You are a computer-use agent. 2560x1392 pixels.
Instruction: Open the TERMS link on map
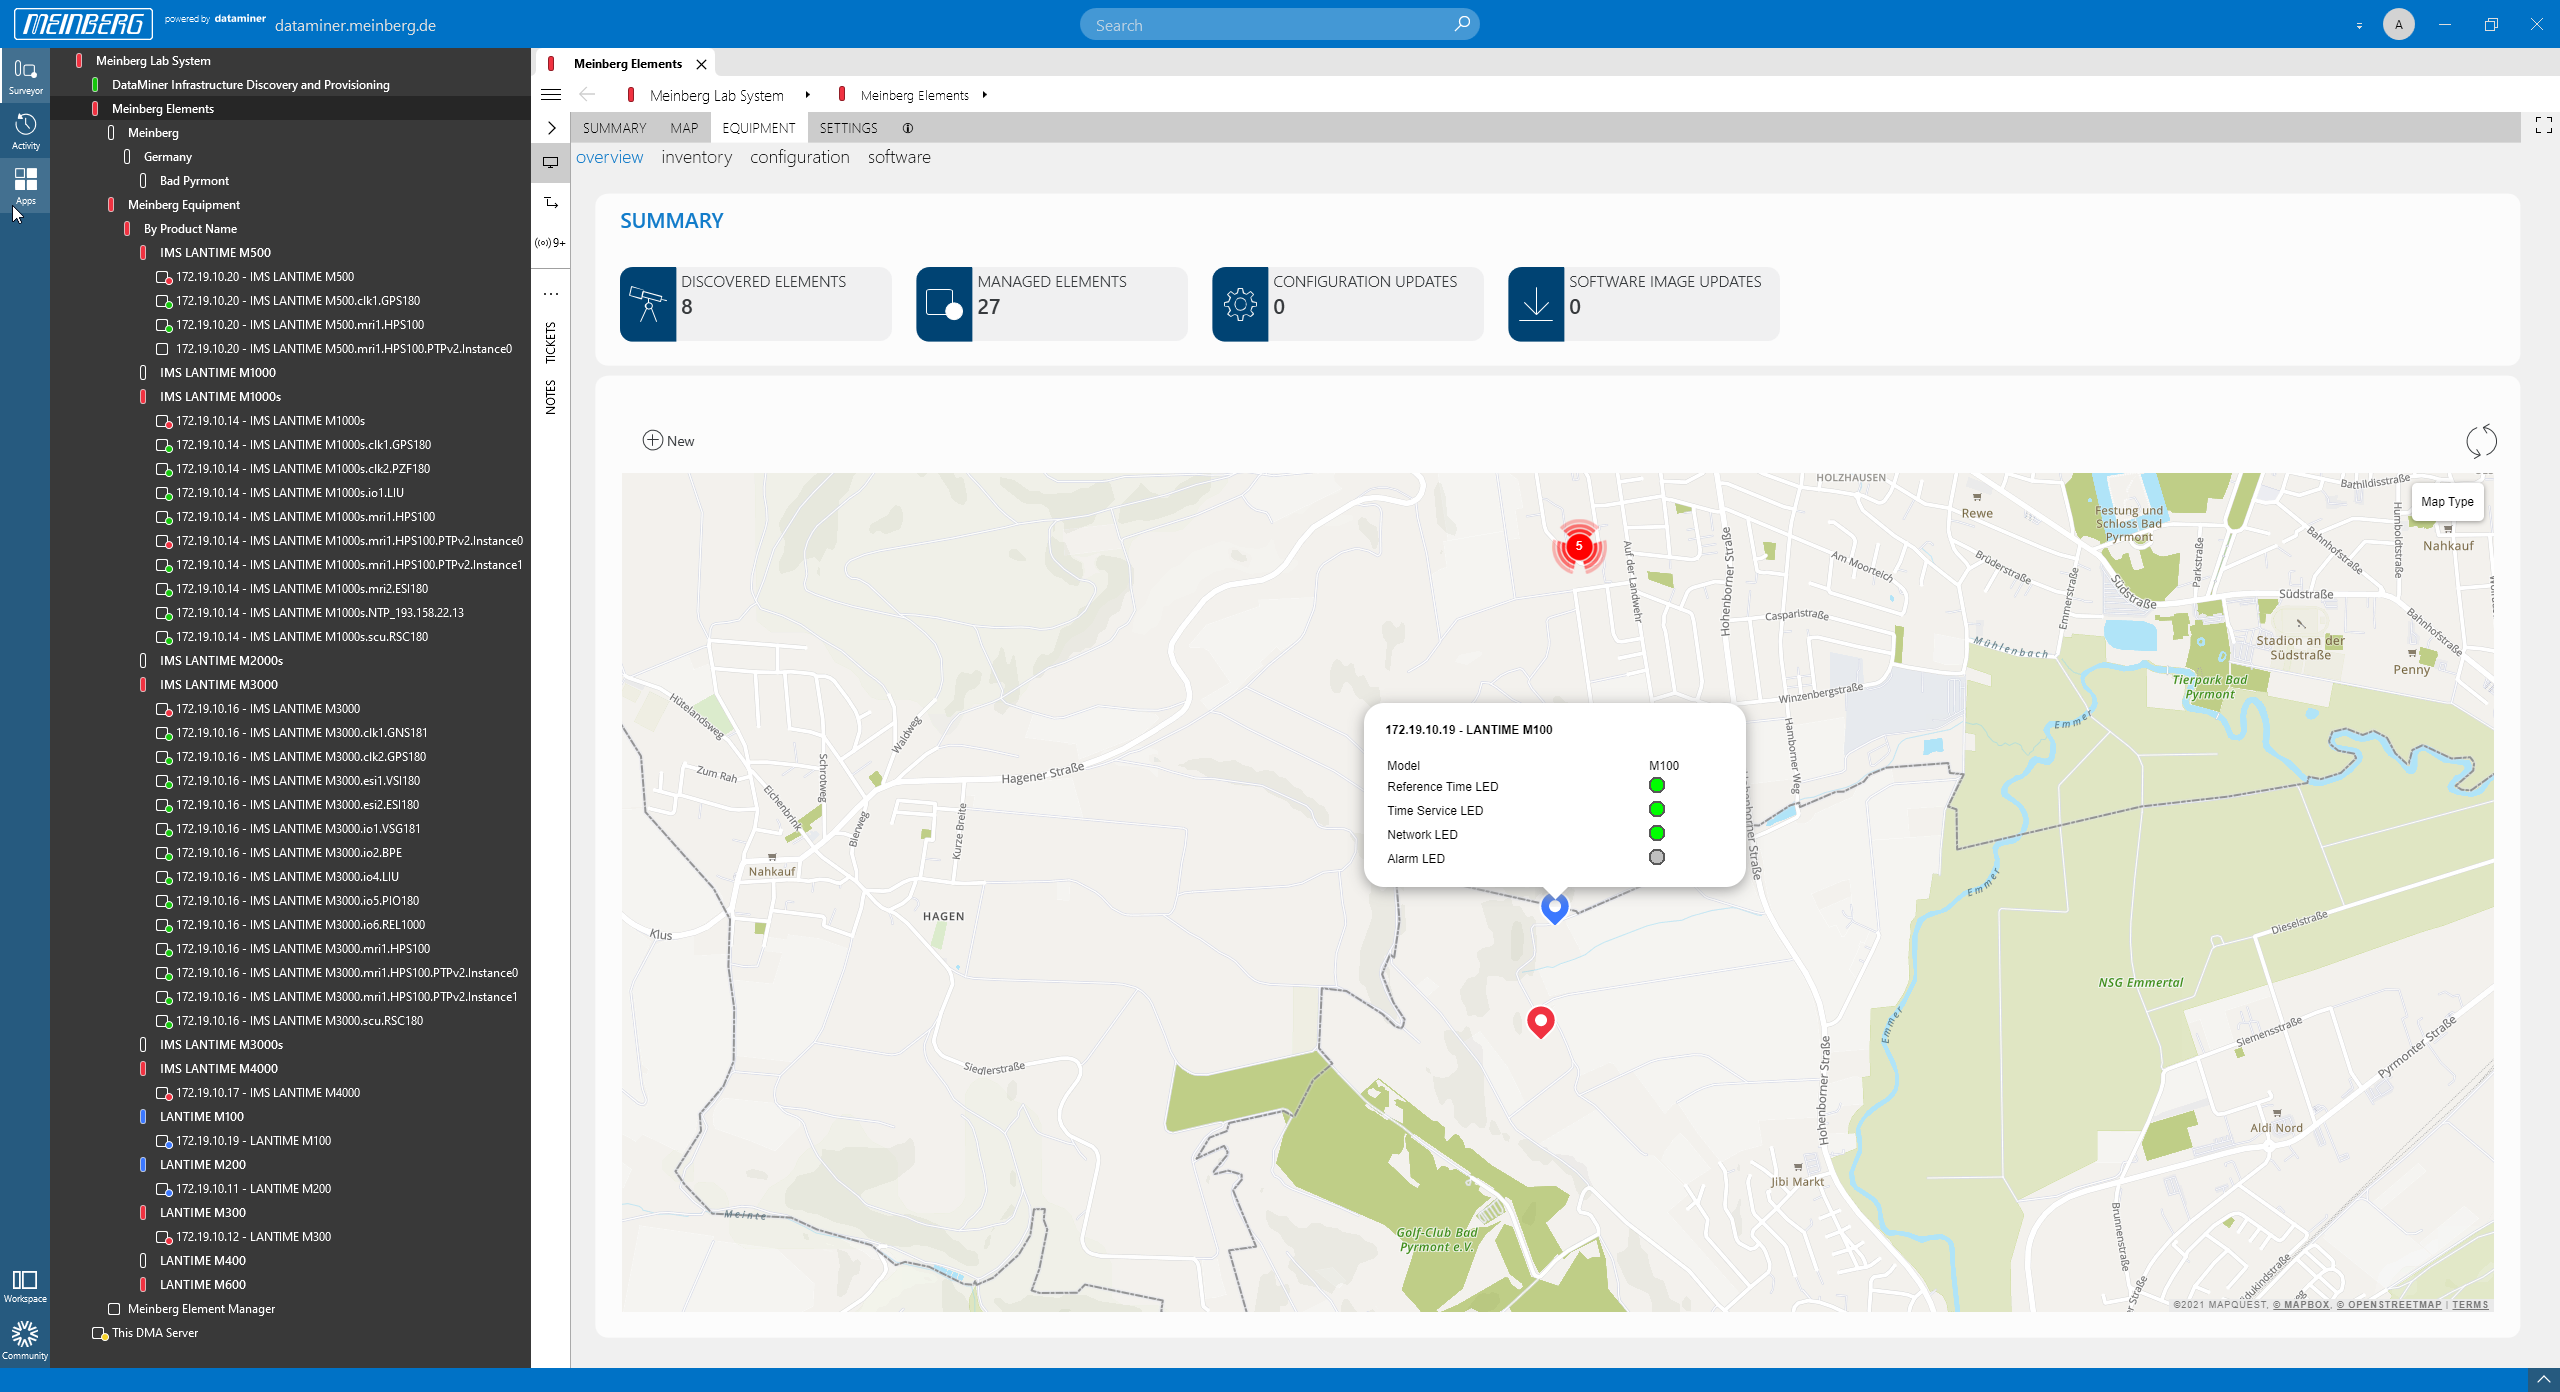coord(2470,1304)
